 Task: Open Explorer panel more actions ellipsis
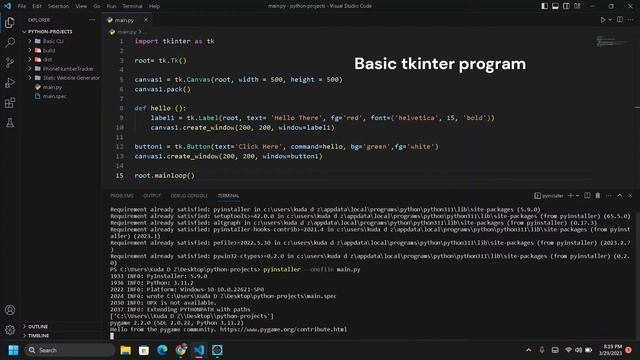tap(92, 20)
